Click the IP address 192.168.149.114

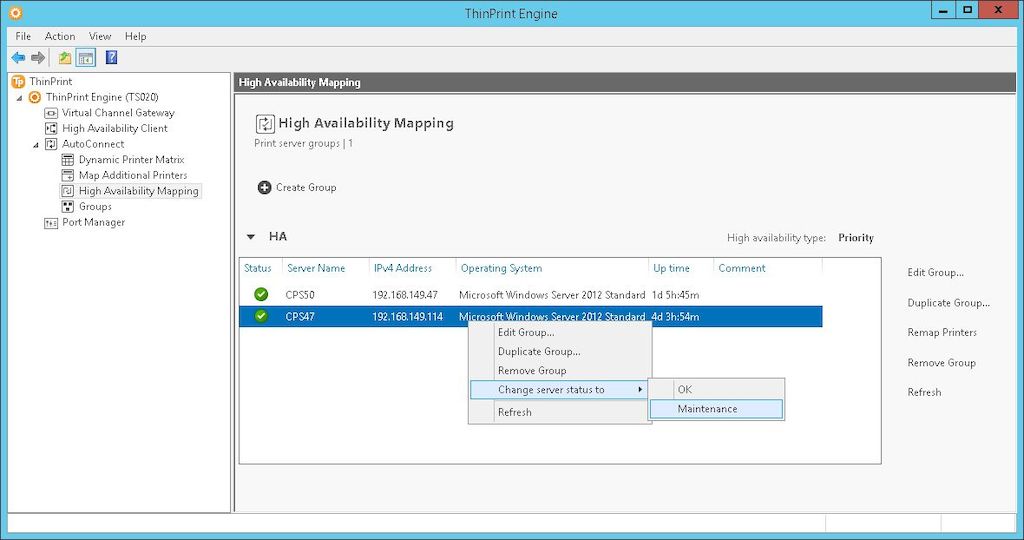click(x=408, y=317)
